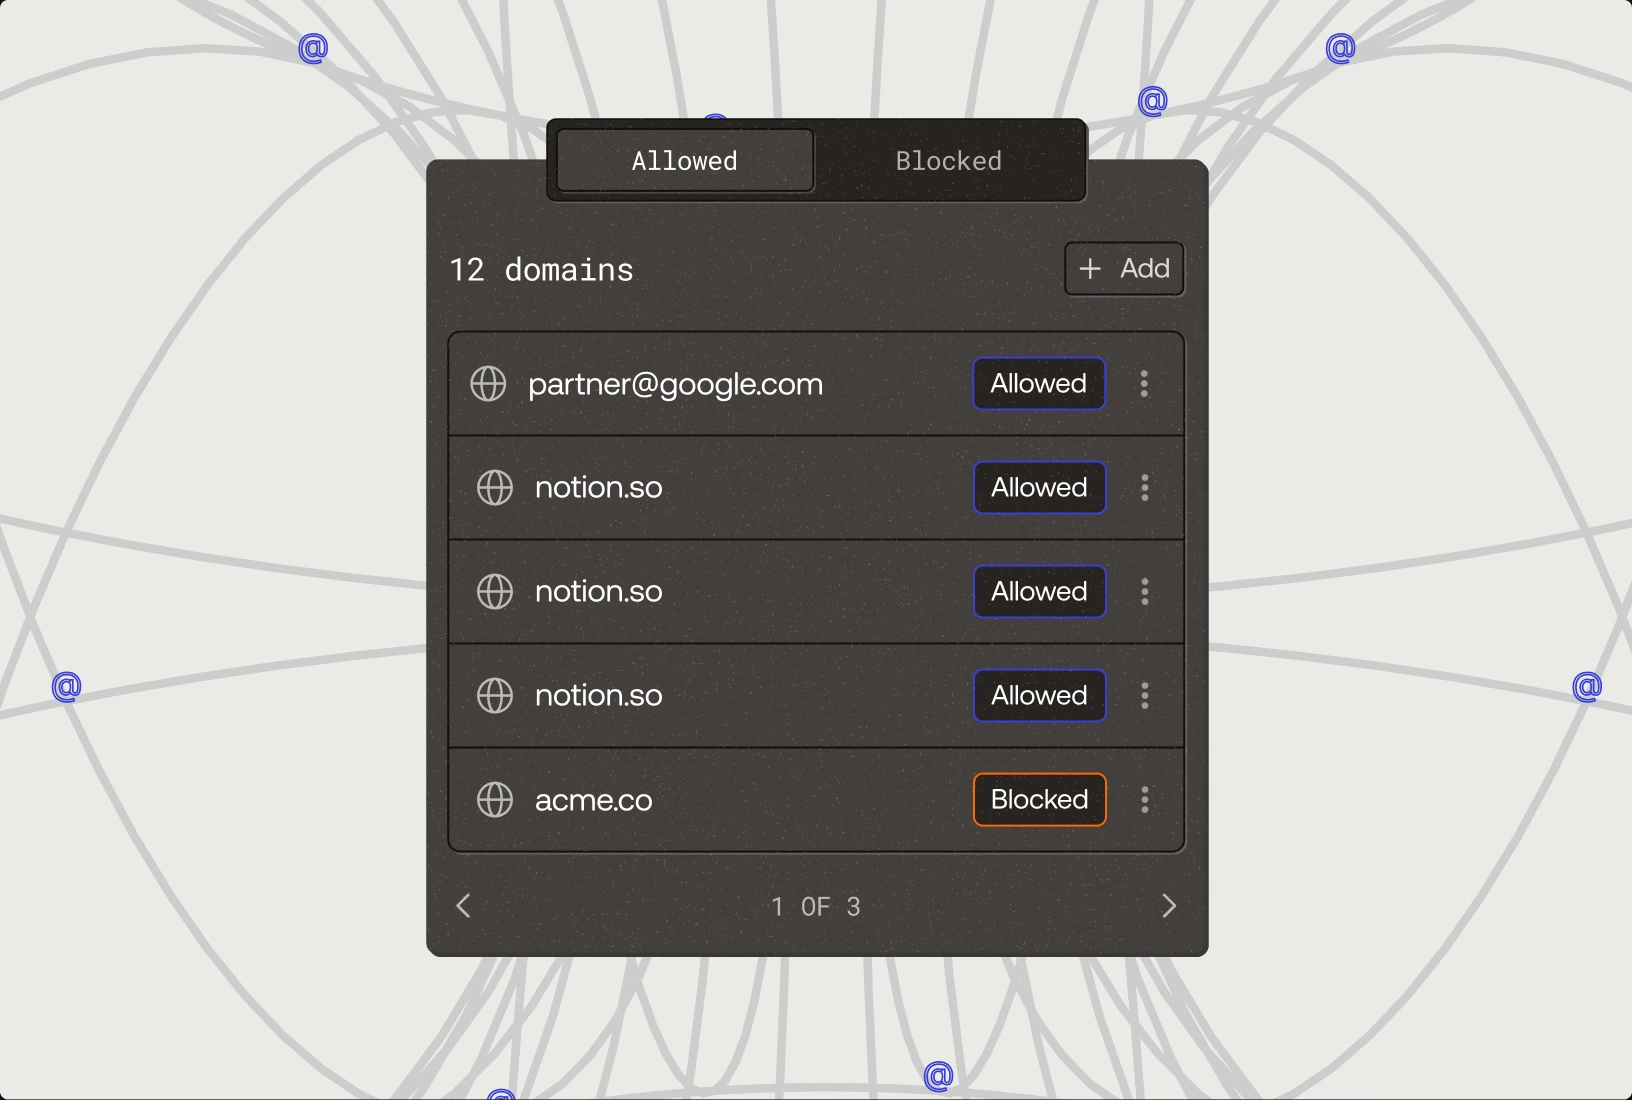Click the Allowed badge on partner@google.com

click(x=1039, y=384)
